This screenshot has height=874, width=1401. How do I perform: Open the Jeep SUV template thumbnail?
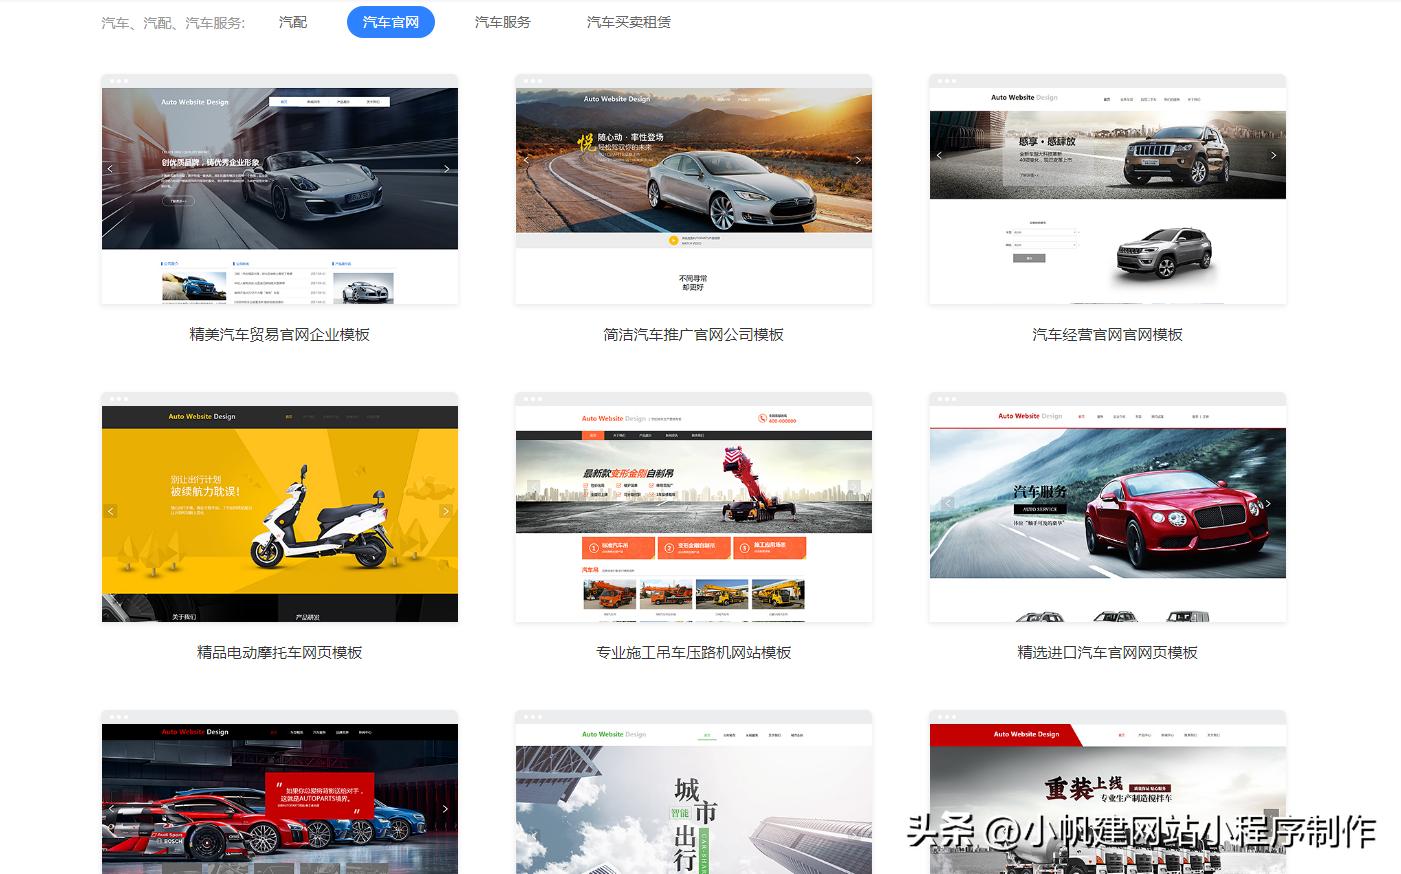point(1108,189)
